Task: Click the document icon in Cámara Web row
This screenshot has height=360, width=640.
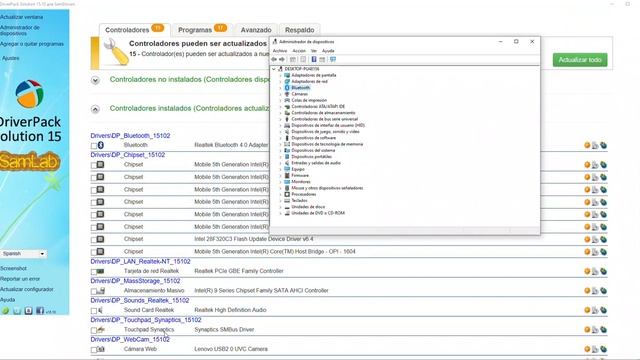Action: [595, 349]
